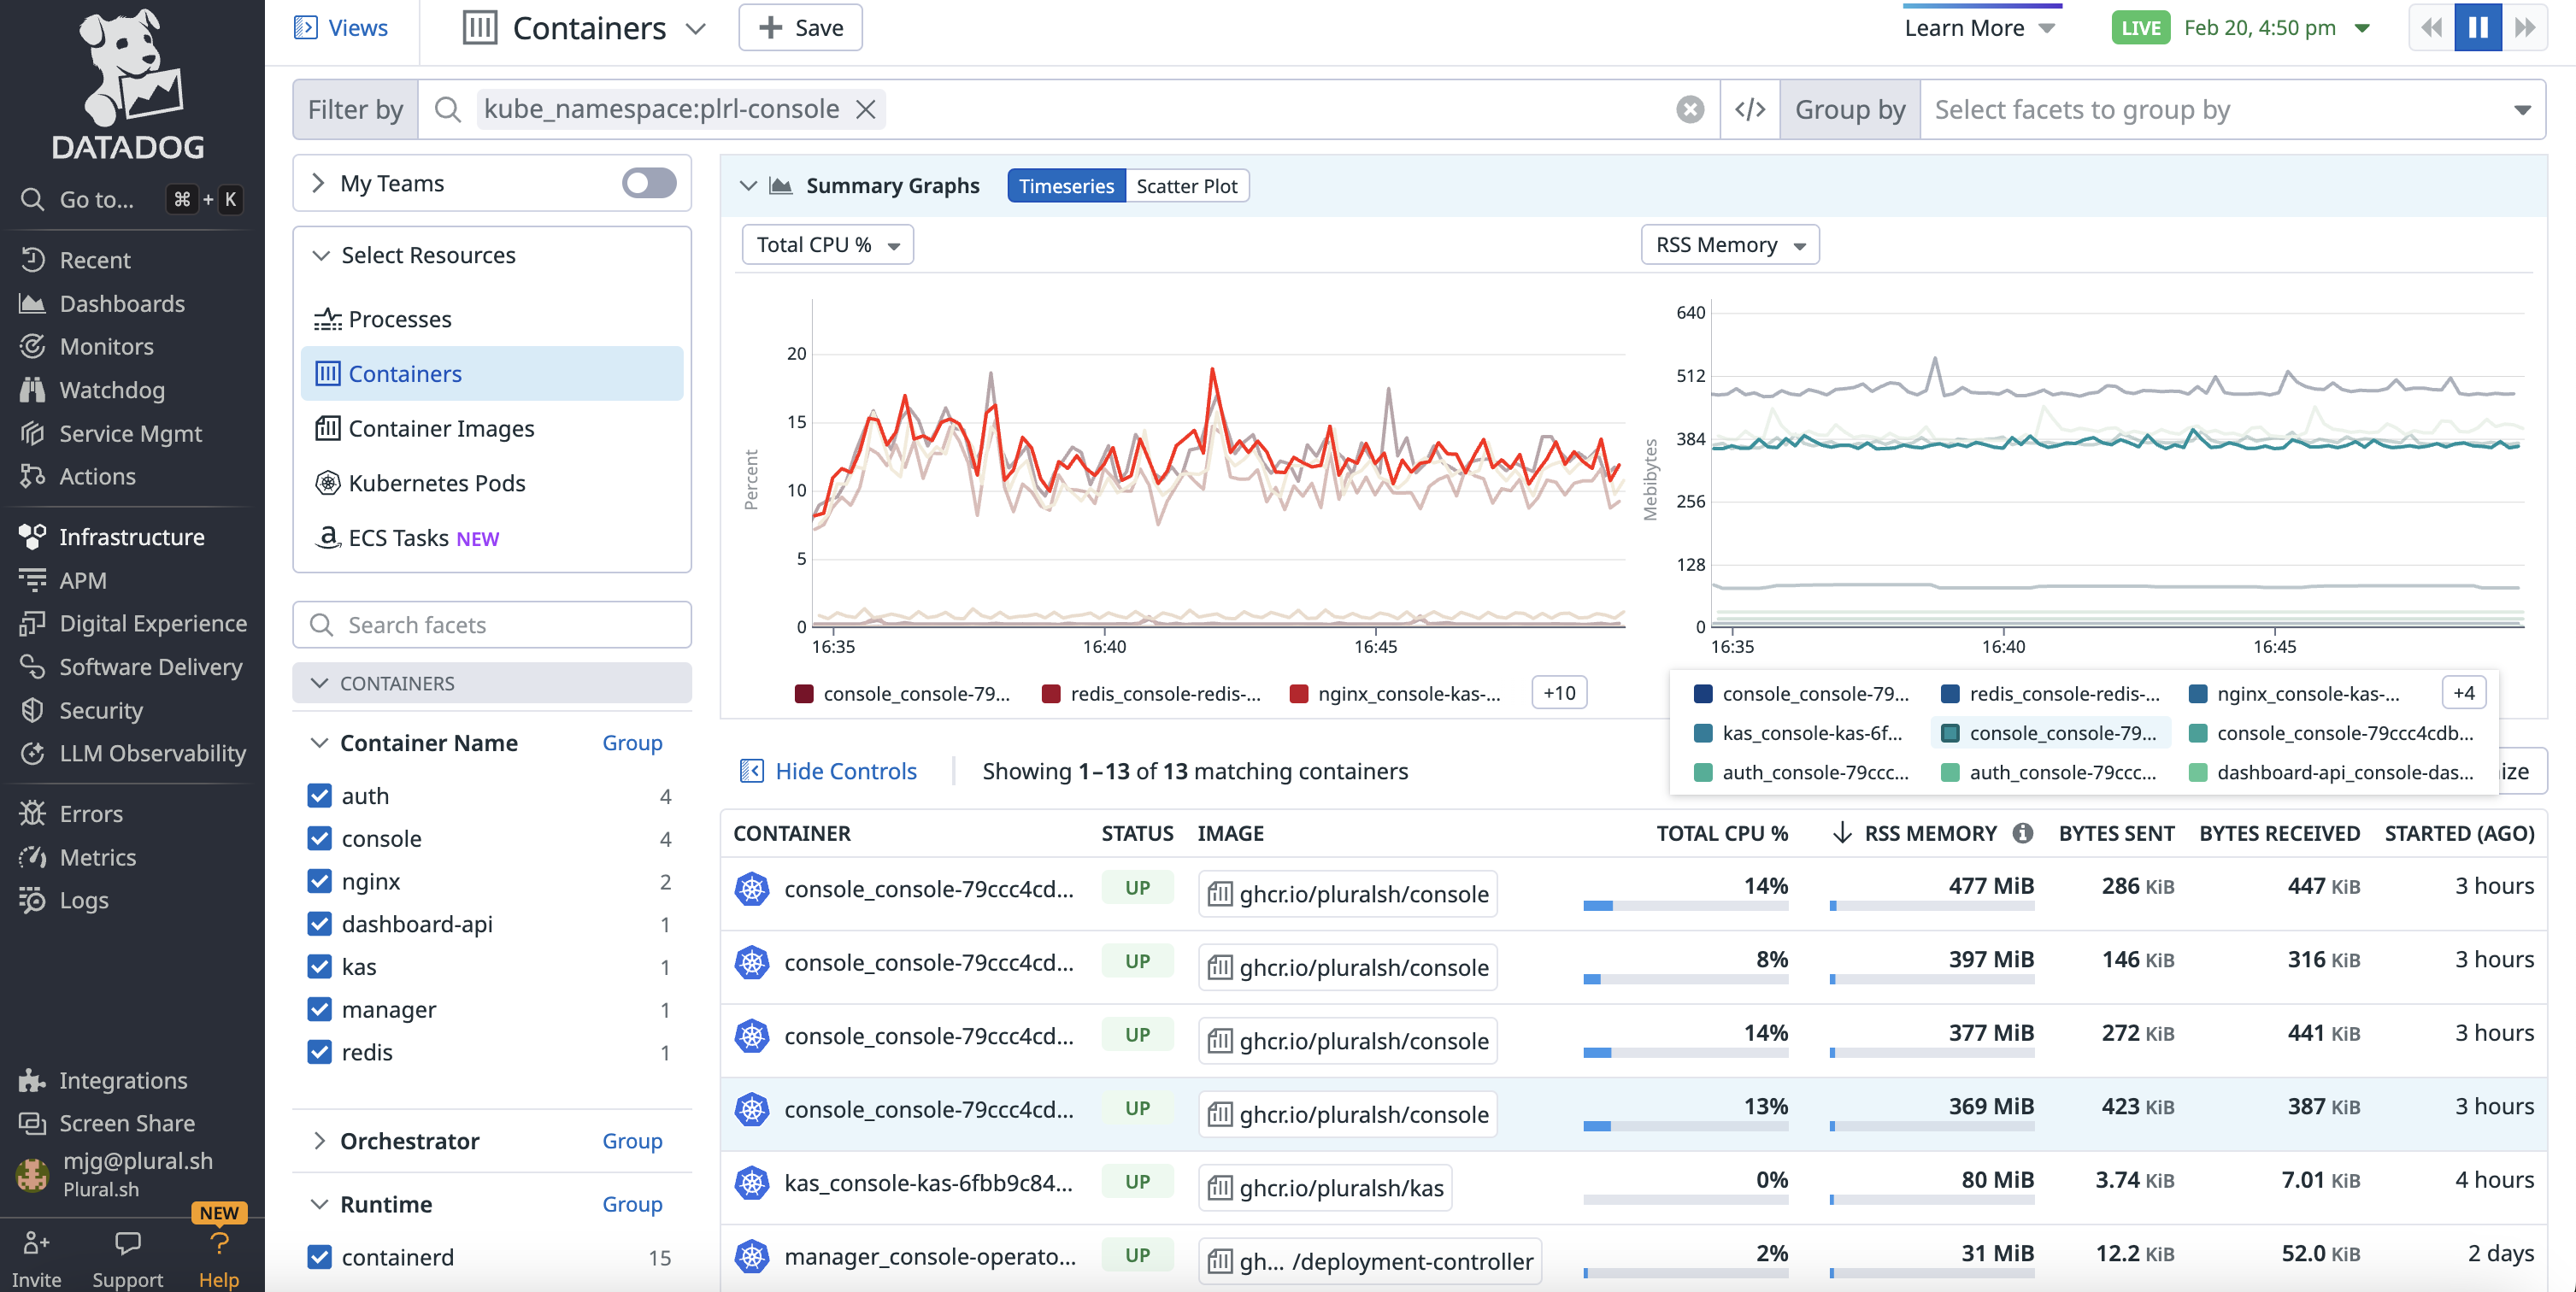
Task: Open Dashboards in sidebar
Action: [121, 303]
